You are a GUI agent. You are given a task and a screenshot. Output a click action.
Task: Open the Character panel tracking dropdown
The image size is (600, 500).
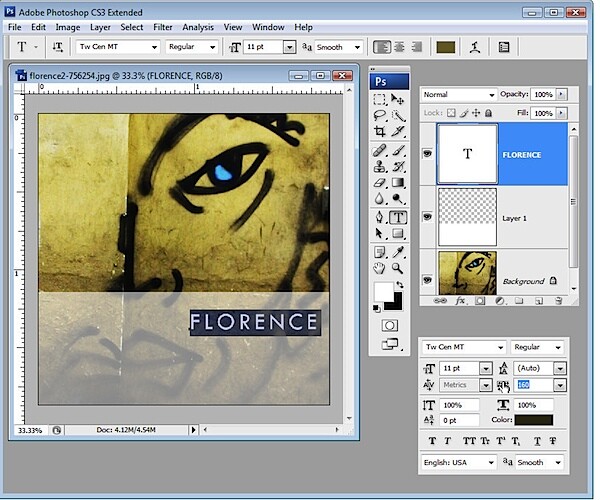point(559,385)
